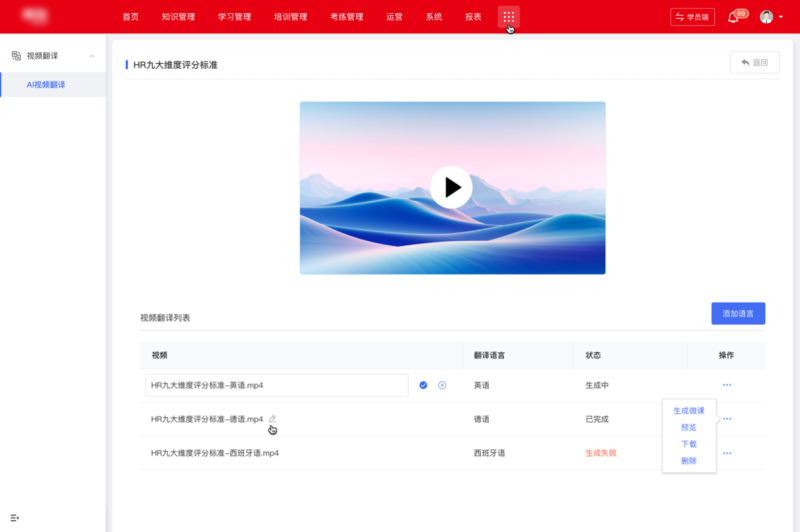Confirm the English filename with the checkmark
The height and width of the screenshot is (532, 800).
(x=423, y=385)
